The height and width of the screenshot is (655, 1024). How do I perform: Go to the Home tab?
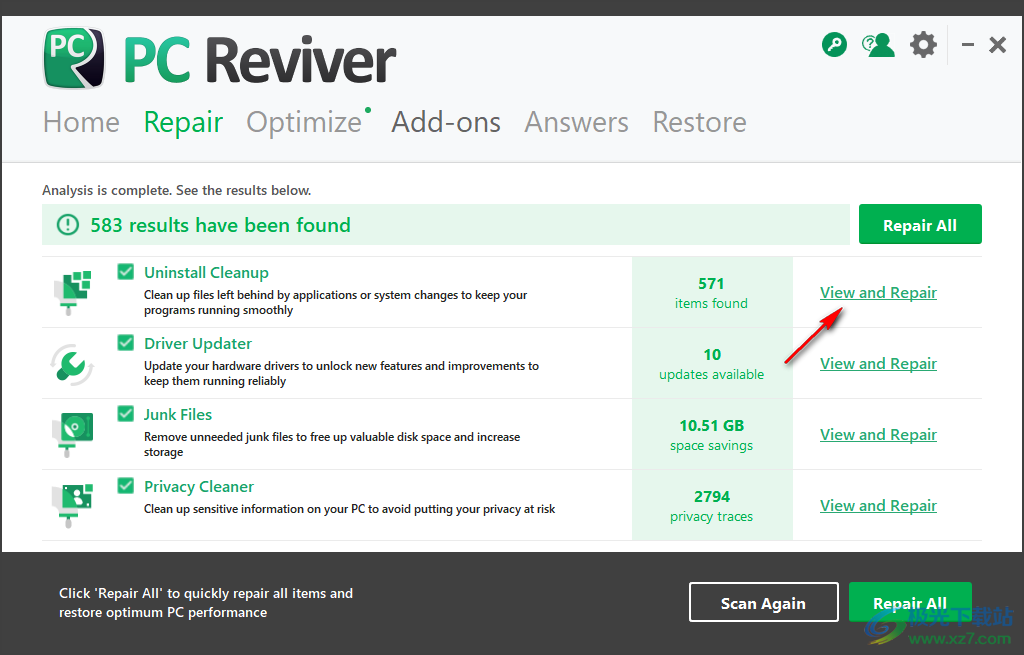coord(82,122)
